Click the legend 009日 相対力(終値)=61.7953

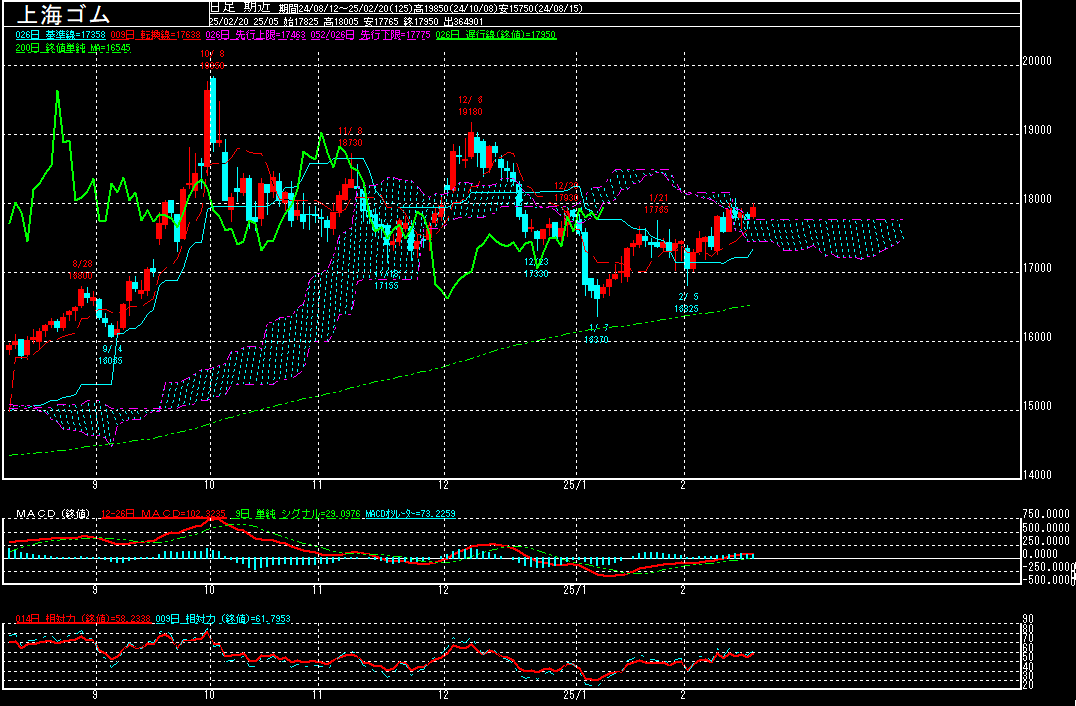tap(222, 619)
